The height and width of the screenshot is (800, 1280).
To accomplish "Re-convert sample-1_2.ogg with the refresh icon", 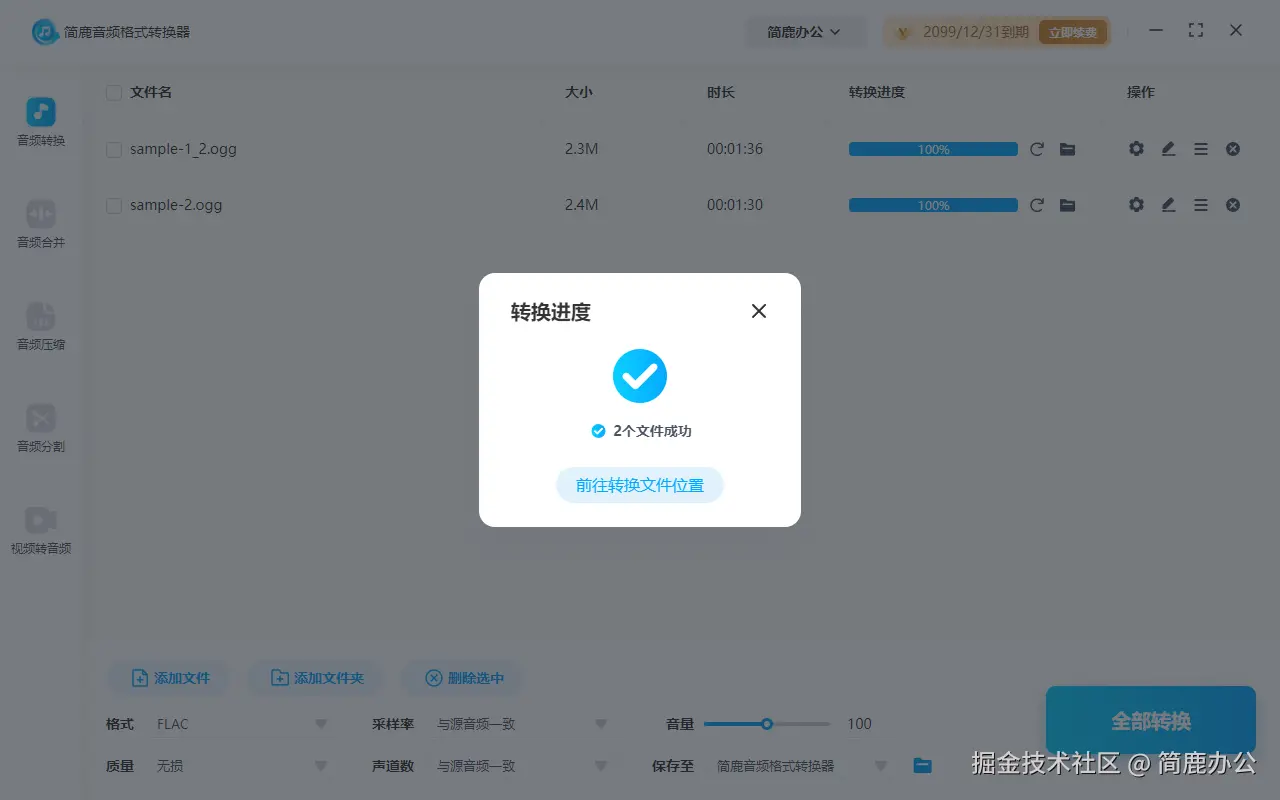I will pyautogui.click(x=1037, y=148).
